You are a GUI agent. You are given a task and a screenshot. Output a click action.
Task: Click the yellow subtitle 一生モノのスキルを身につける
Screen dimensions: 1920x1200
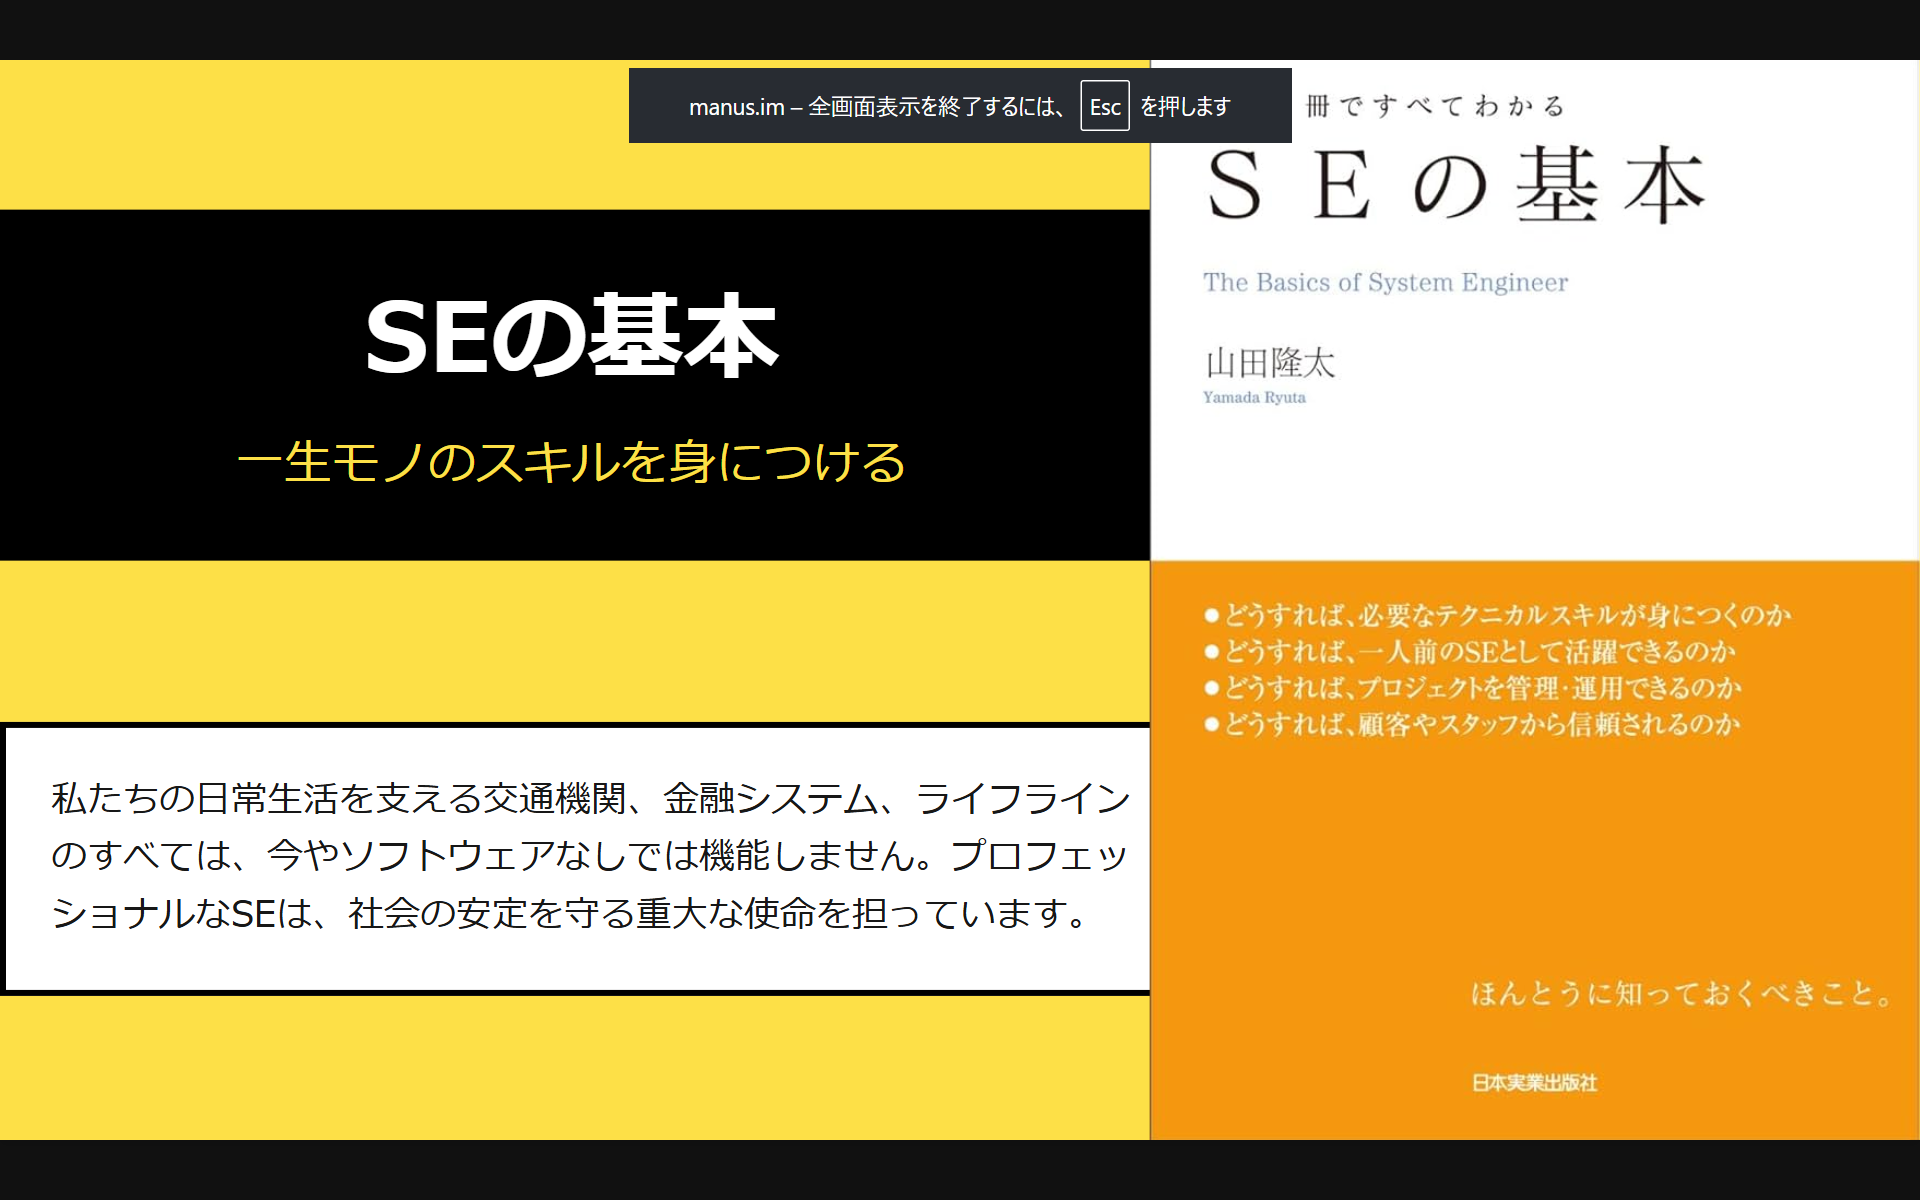tap(571, 462)
